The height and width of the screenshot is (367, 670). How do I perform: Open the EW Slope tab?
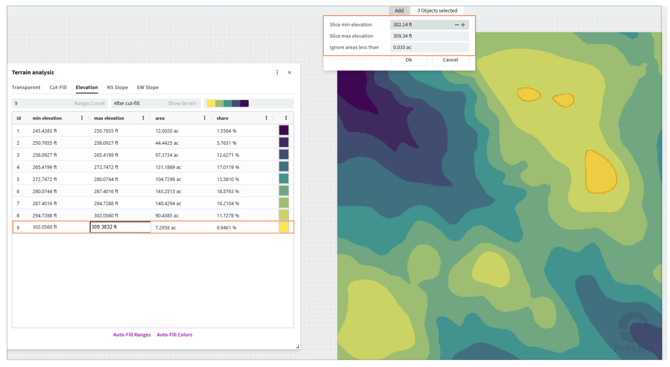pyautogui.click(x=148, y=87)
